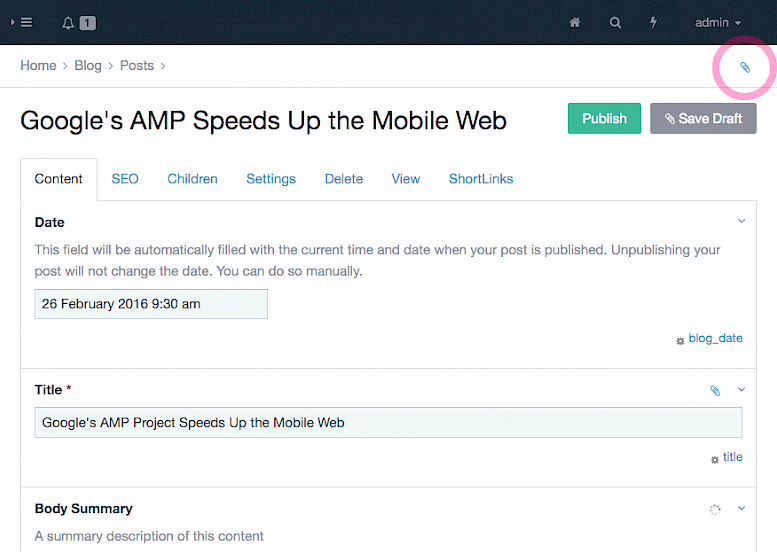Focus the Date input field
Image resolution: width=777 pixels, height=554 pixels.
pyautogui.click(x=151, y=304)
